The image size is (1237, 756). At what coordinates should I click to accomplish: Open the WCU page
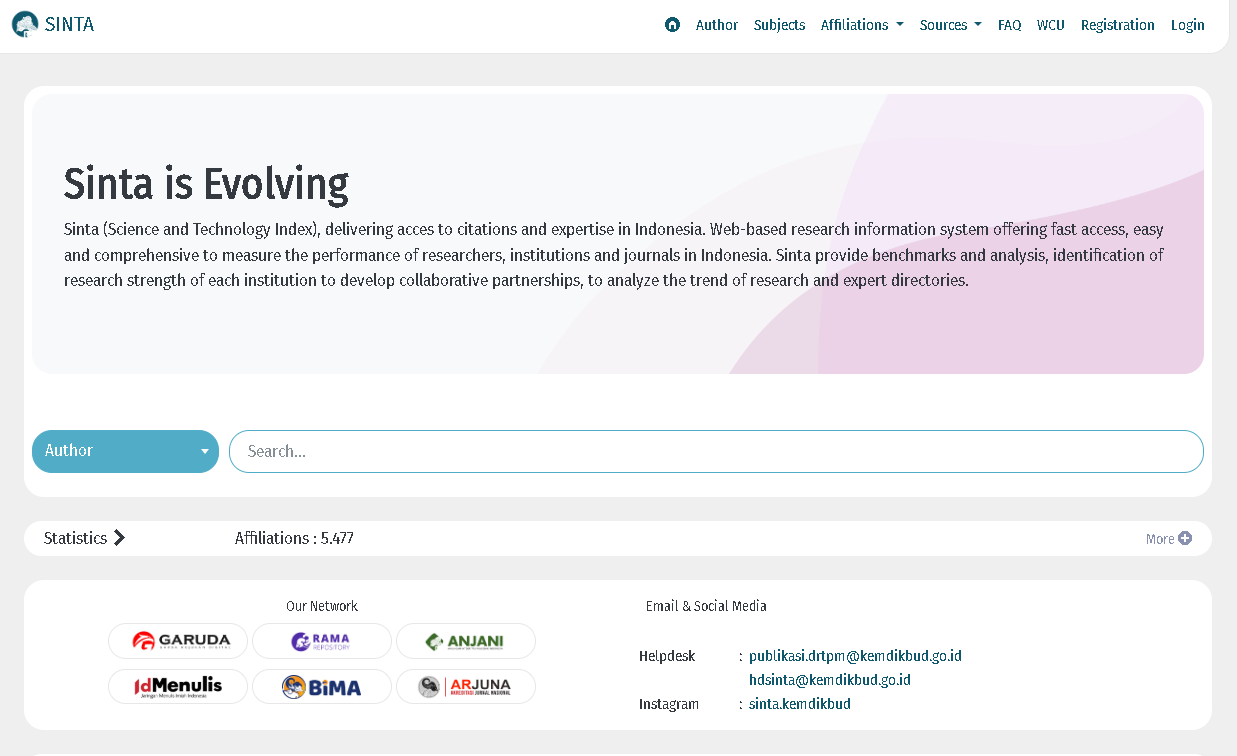tap(1050, 25)
